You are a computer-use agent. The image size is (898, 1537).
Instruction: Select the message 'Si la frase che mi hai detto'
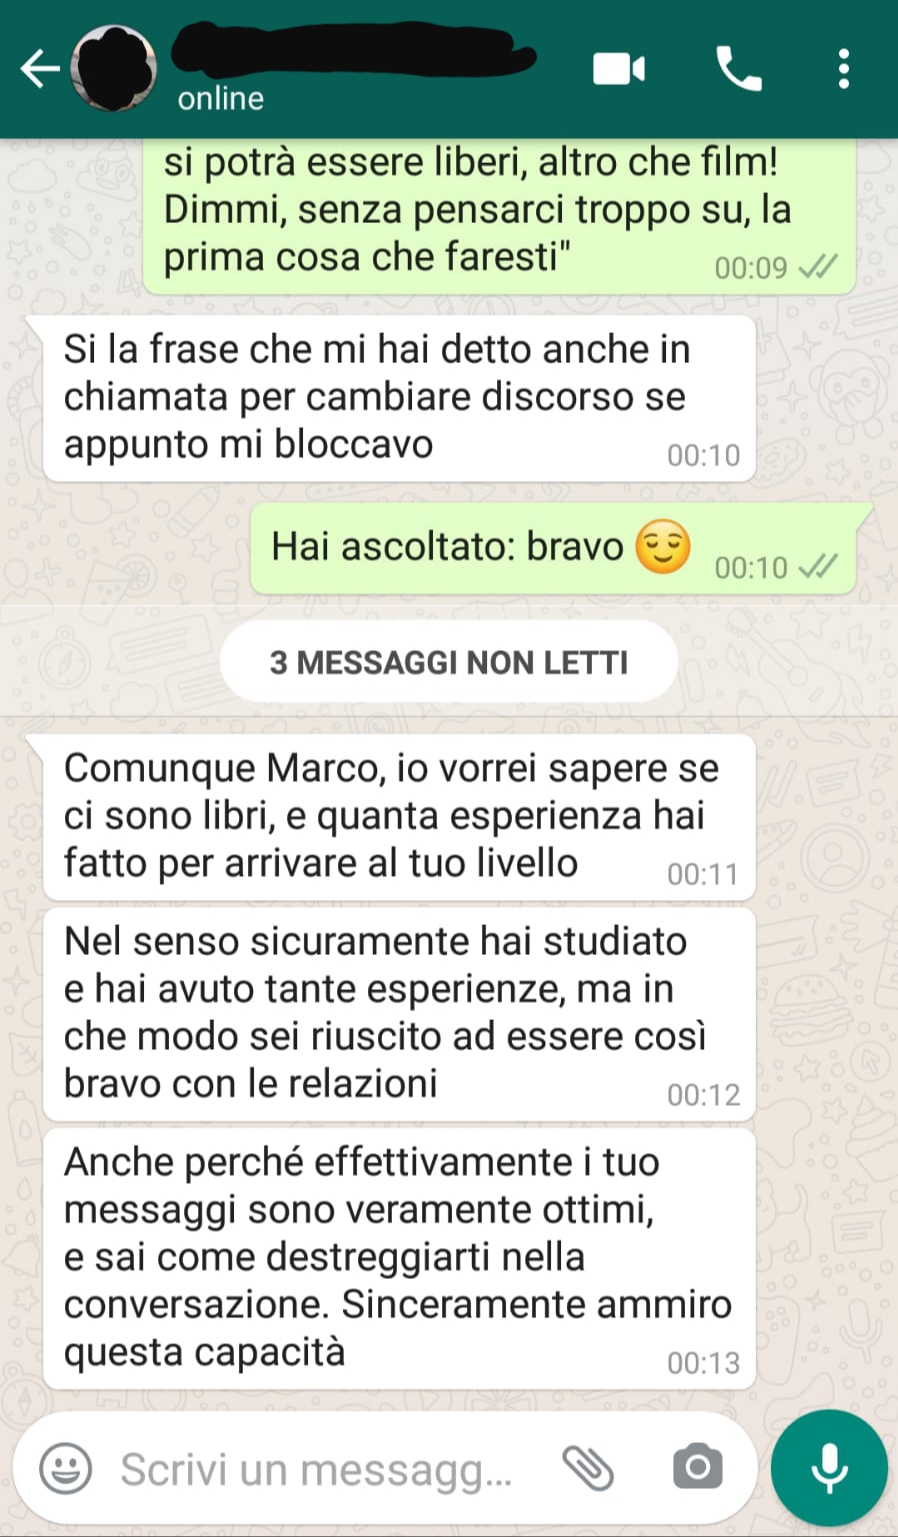[399, 398]
